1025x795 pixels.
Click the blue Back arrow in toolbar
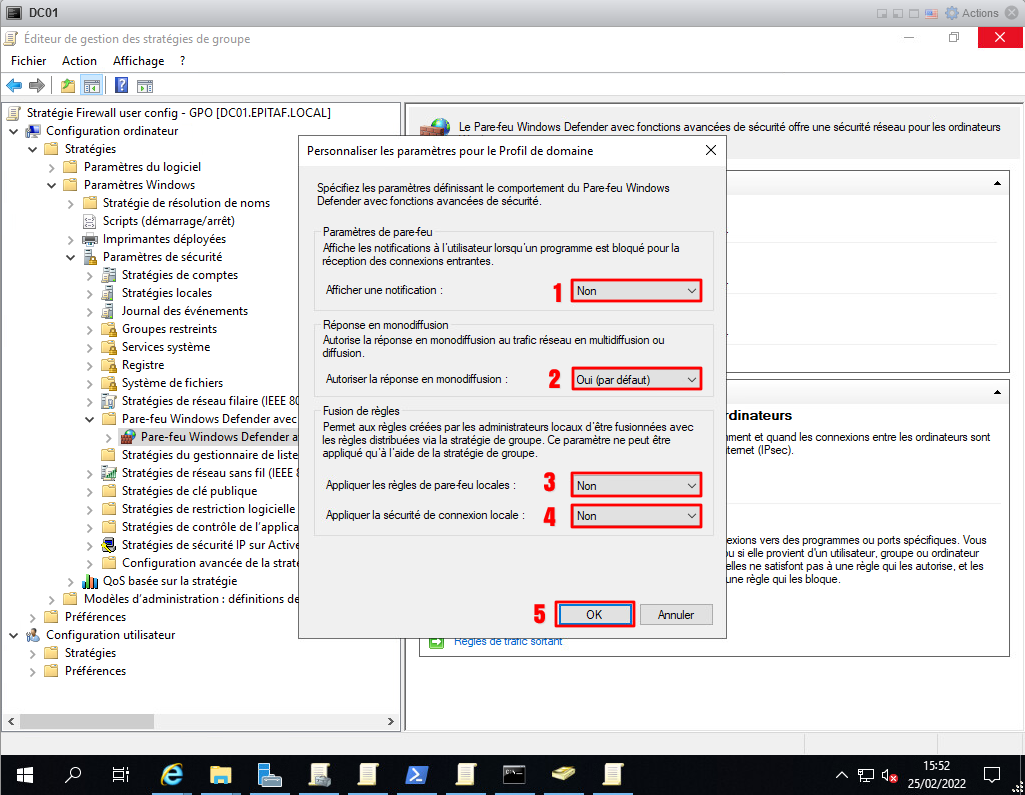click(14, 85)
